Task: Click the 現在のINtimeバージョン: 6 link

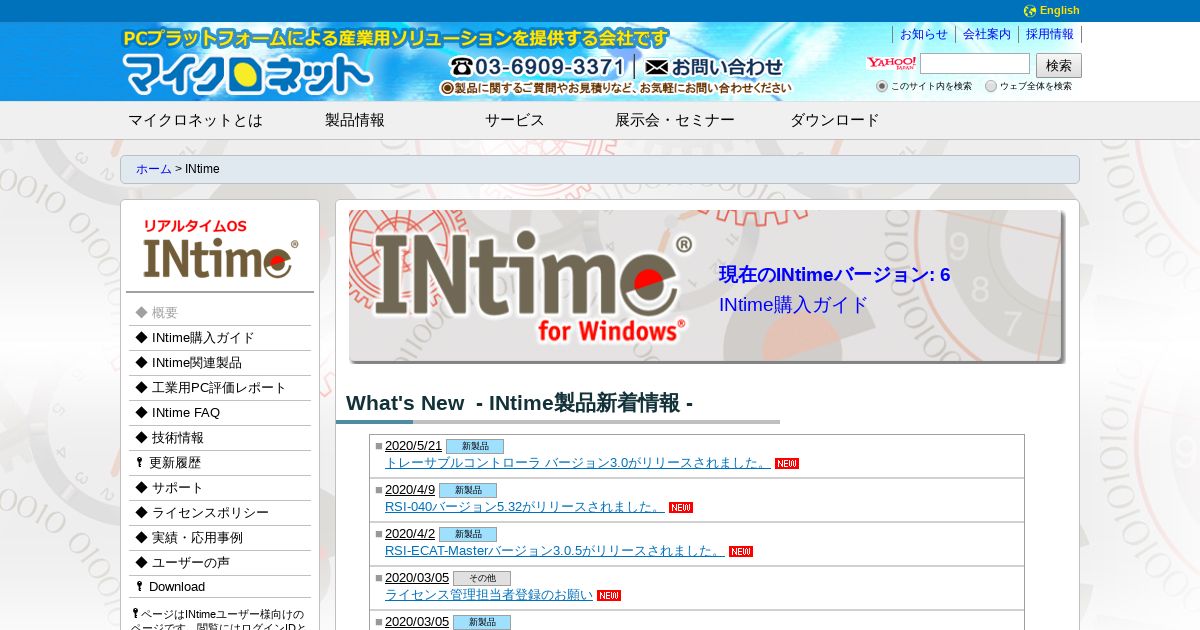Action: pos(834,275)
